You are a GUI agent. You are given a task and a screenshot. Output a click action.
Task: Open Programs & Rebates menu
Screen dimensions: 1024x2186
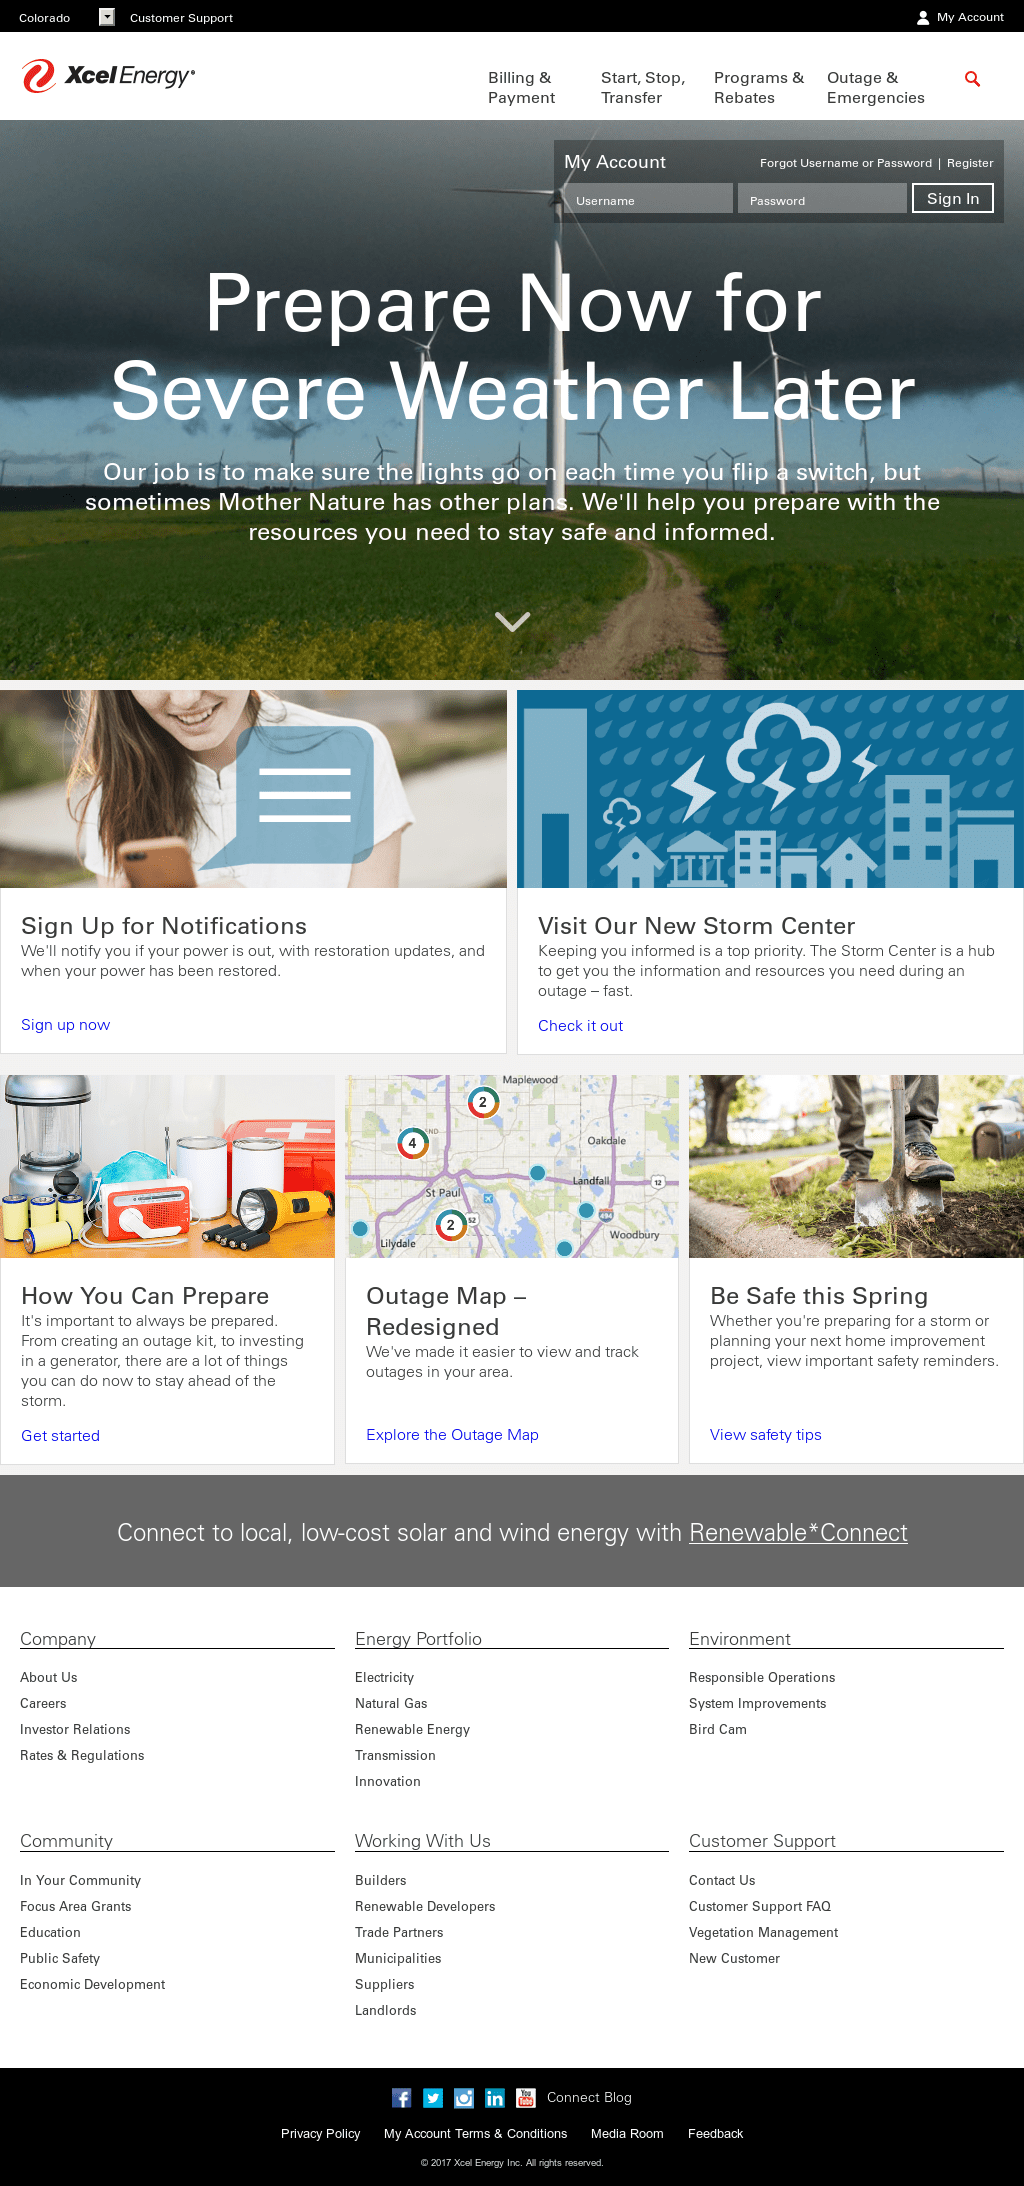759,88
